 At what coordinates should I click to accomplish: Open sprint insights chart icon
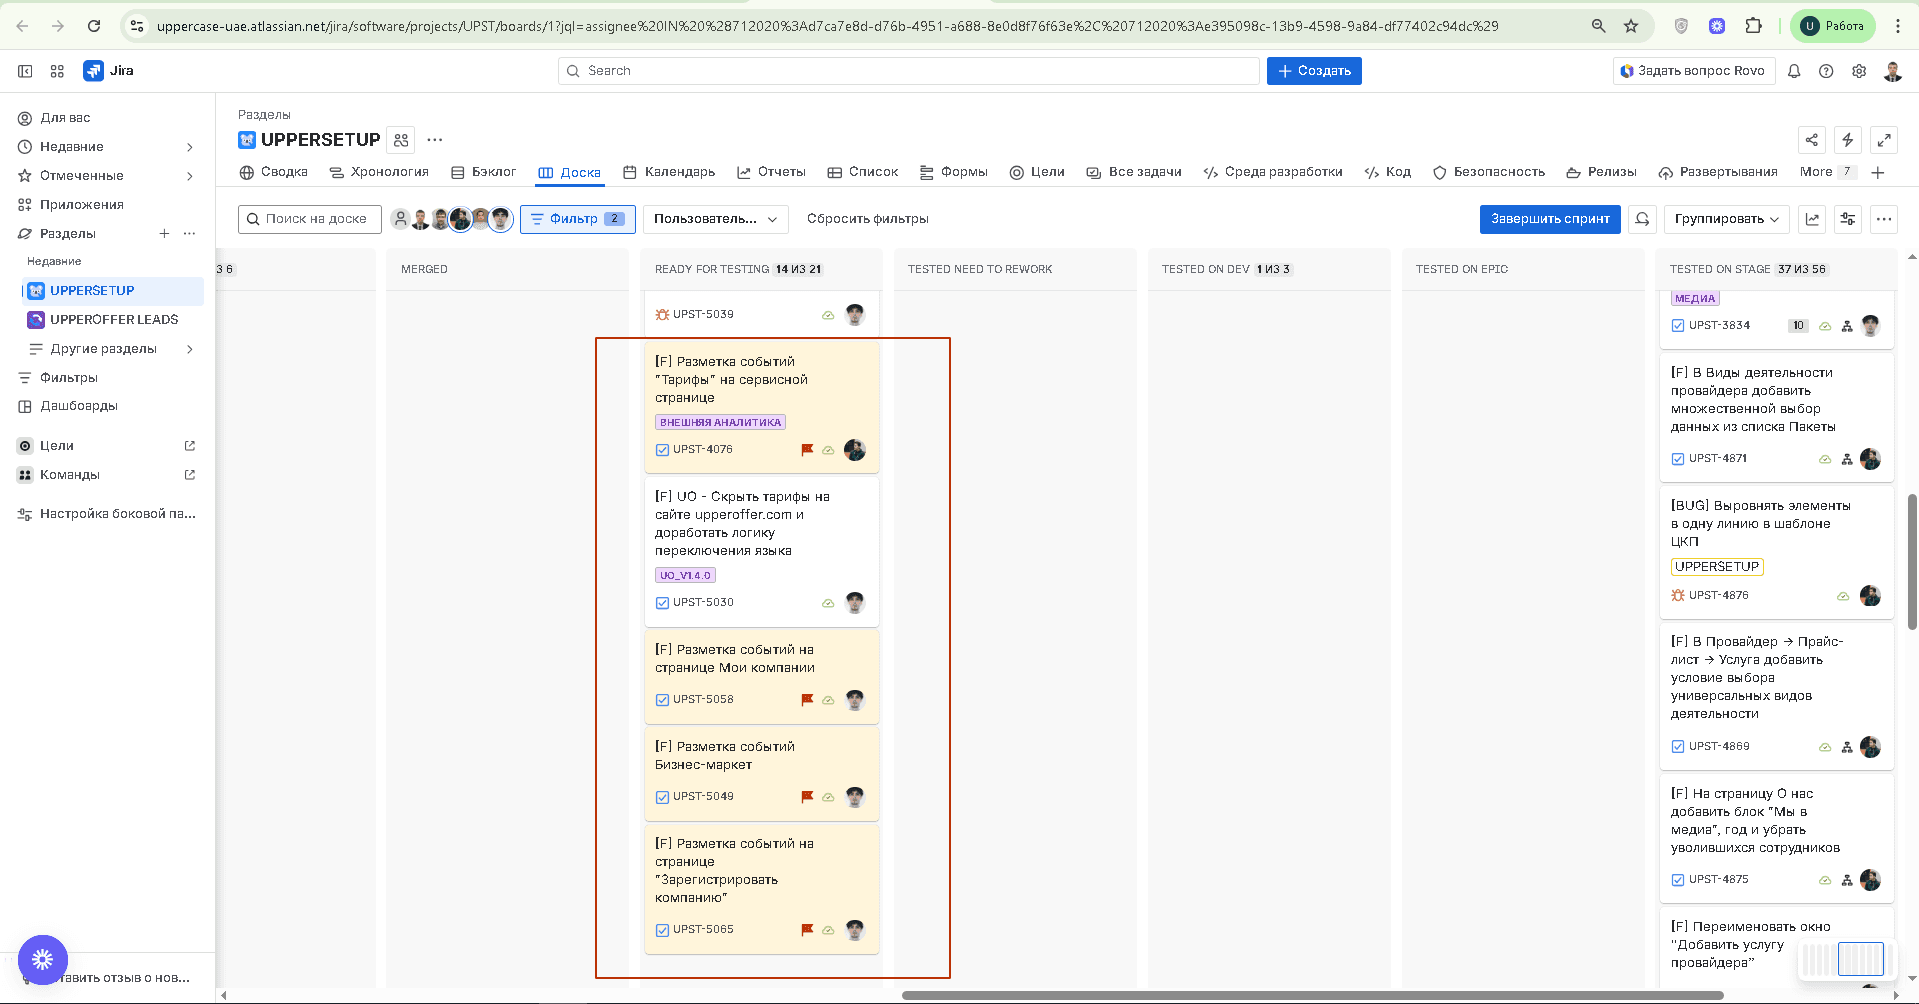pos(1812,219)
